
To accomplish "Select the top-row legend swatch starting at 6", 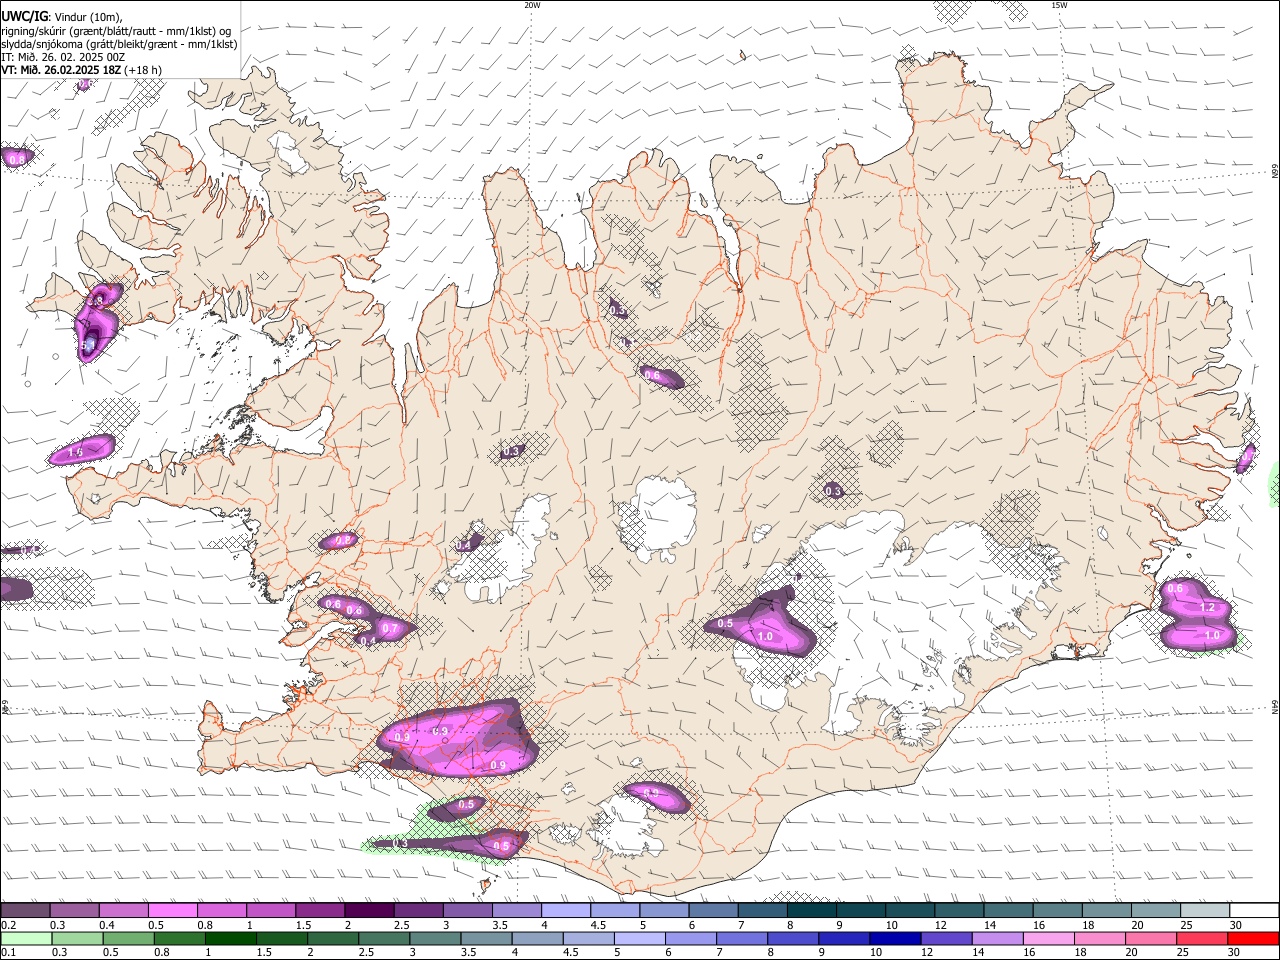I will click(x=712, y=911).
